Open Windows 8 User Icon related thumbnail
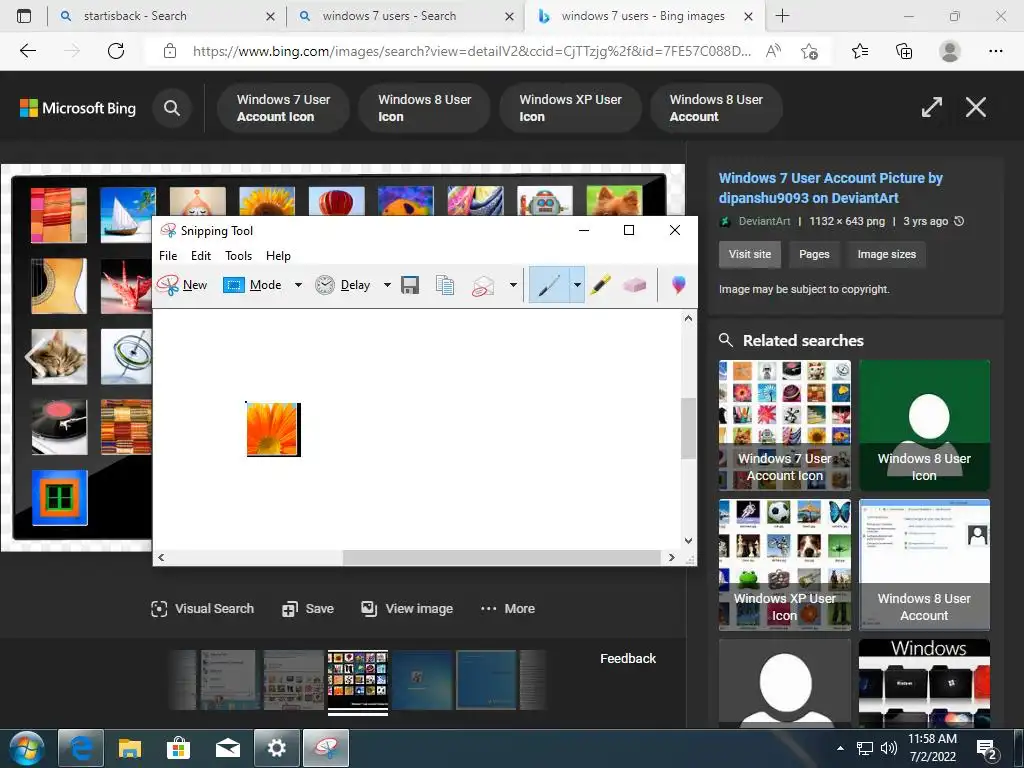1024x768 pixels. click(924, 425)
